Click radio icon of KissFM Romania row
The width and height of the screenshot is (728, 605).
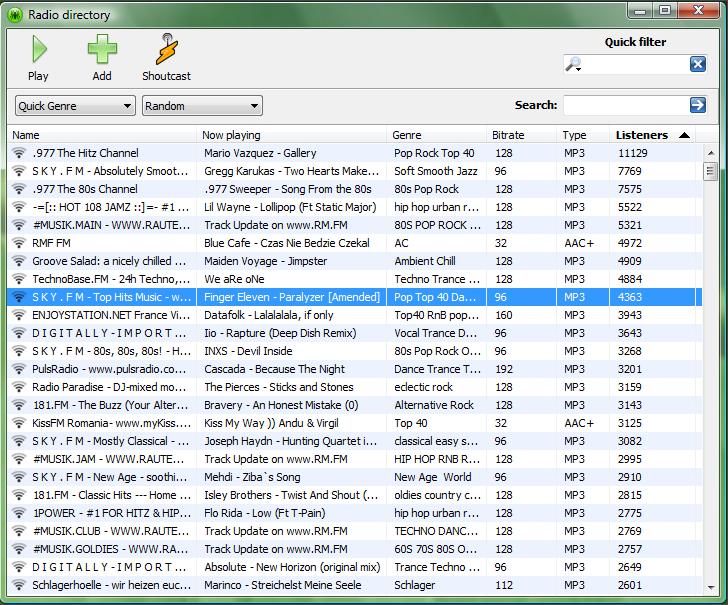19,423
